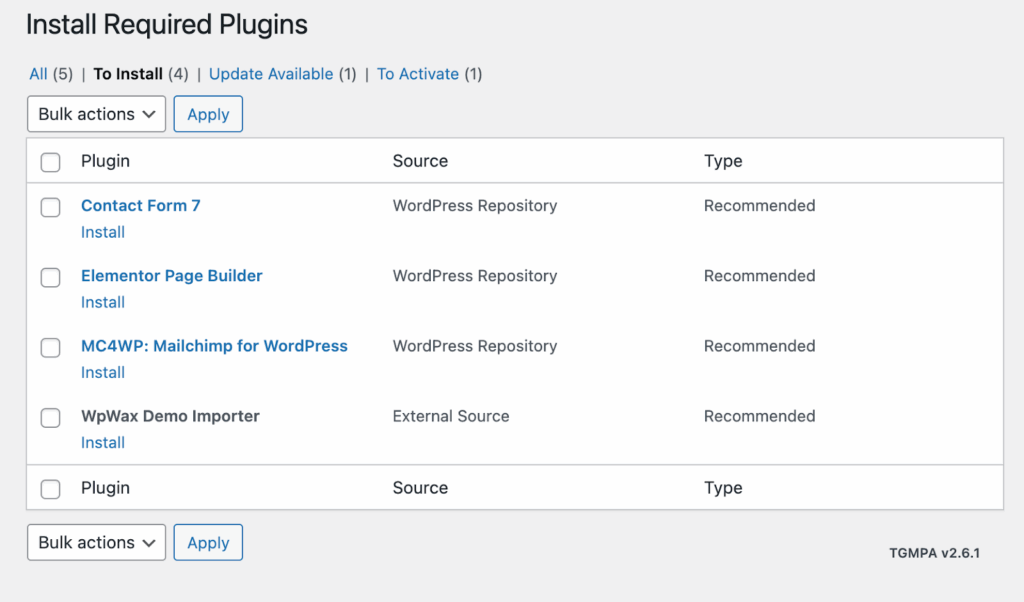Open the bottom Bulk actions dropdown
Screen dimensions: 1024x602
(x=96, y=543)
